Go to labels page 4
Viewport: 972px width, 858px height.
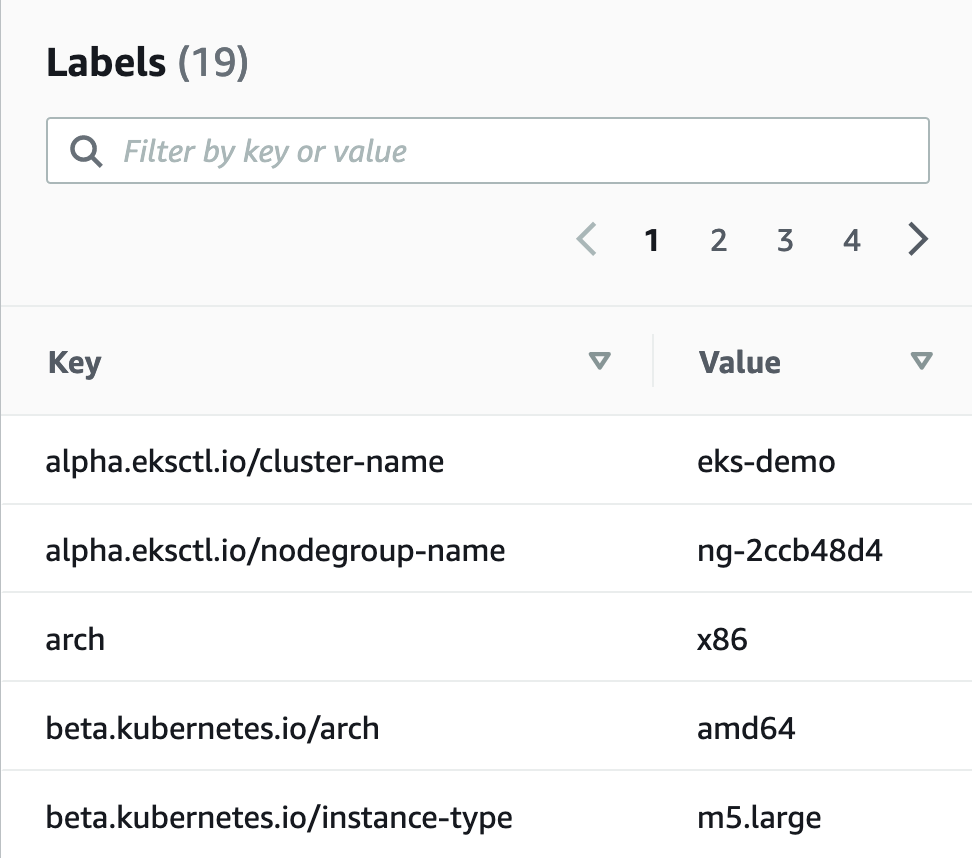(x=851, y=240)
